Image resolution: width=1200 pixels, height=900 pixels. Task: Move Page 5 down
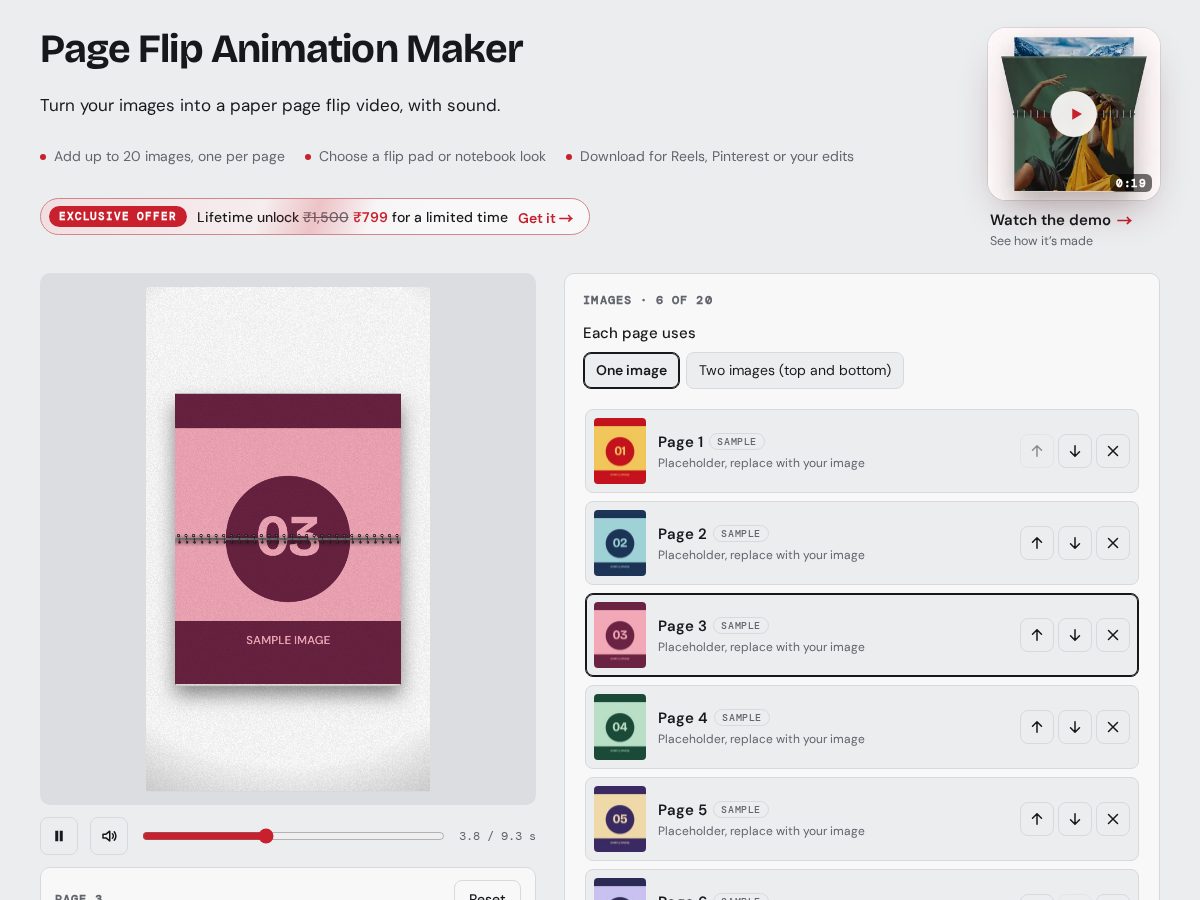click(1075, 819)
